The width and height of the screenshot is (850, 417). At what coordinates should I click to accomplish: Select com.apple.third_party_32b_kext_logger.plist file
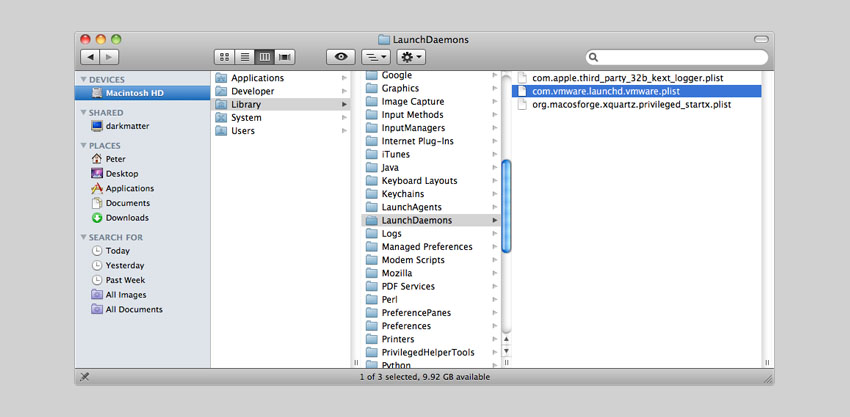point(636,78)
